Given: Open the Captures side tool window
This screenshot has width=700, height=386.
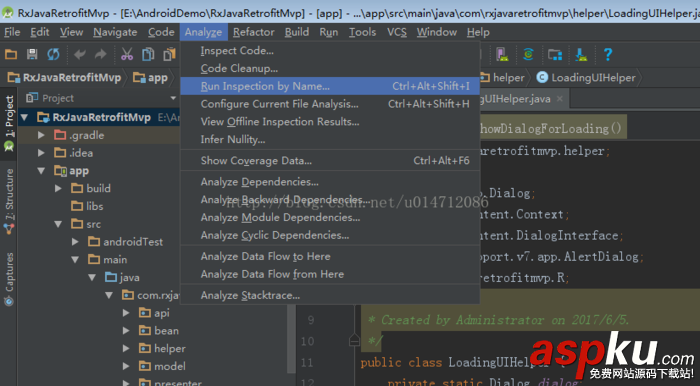Looking at the screenshot, I should tap(9, 279).
